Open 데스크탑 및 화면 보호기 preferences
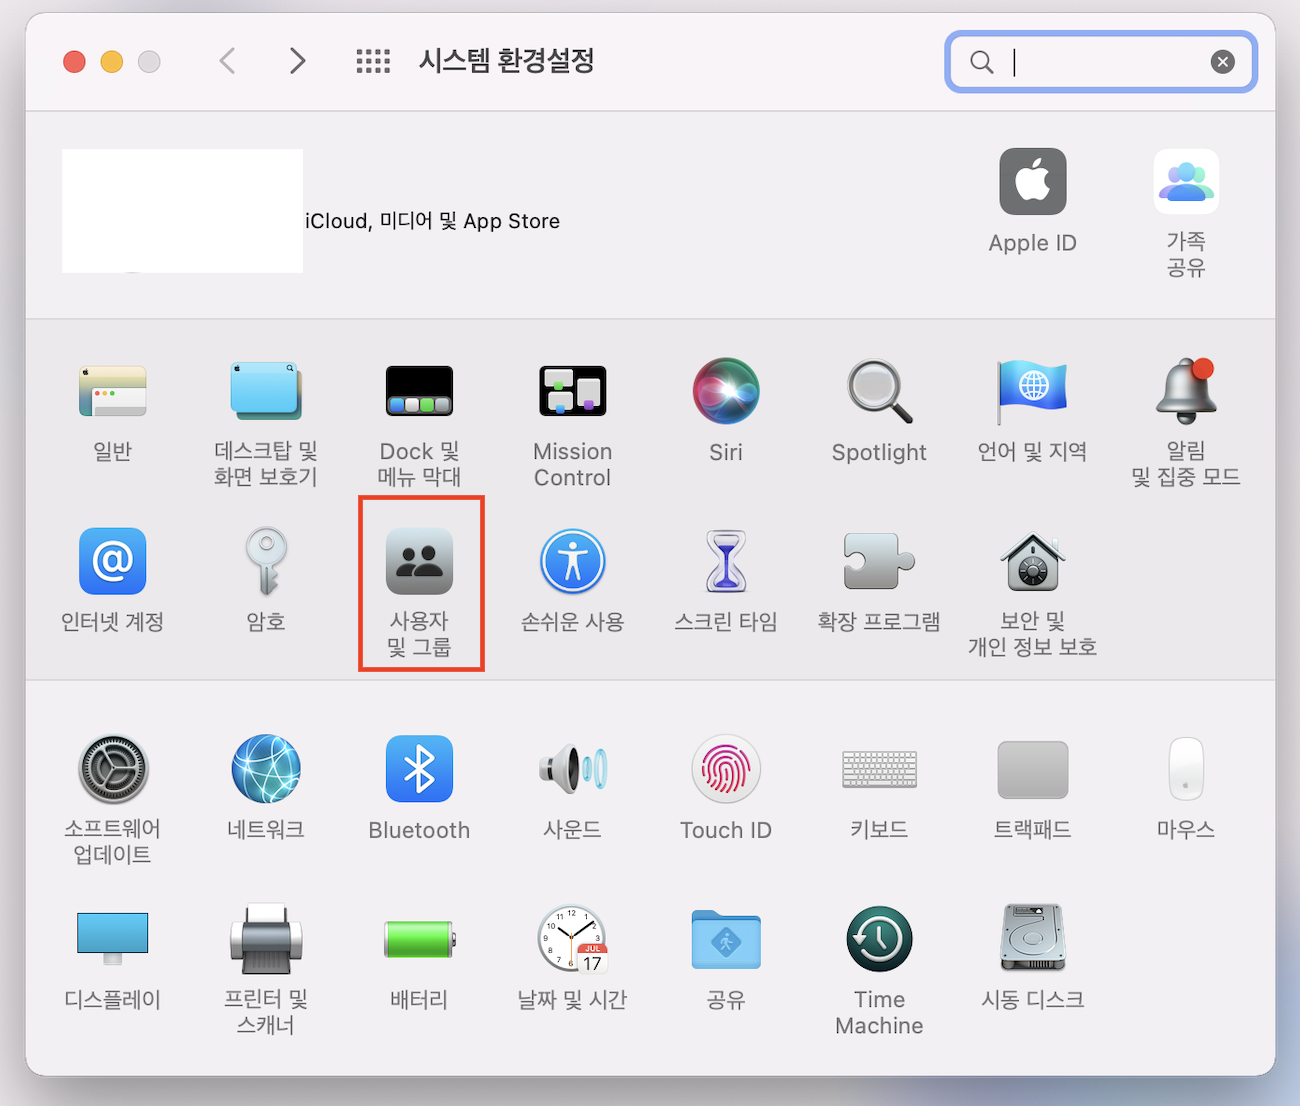The image size is (1300, 1106). [265, 391]
